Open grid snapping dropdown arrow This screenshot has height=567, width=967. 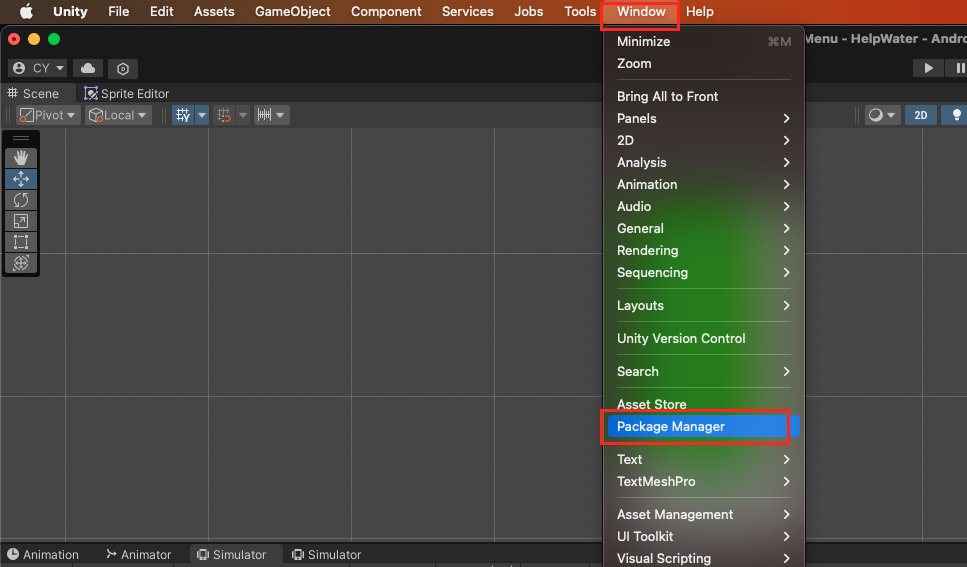[x=243, y=115]
